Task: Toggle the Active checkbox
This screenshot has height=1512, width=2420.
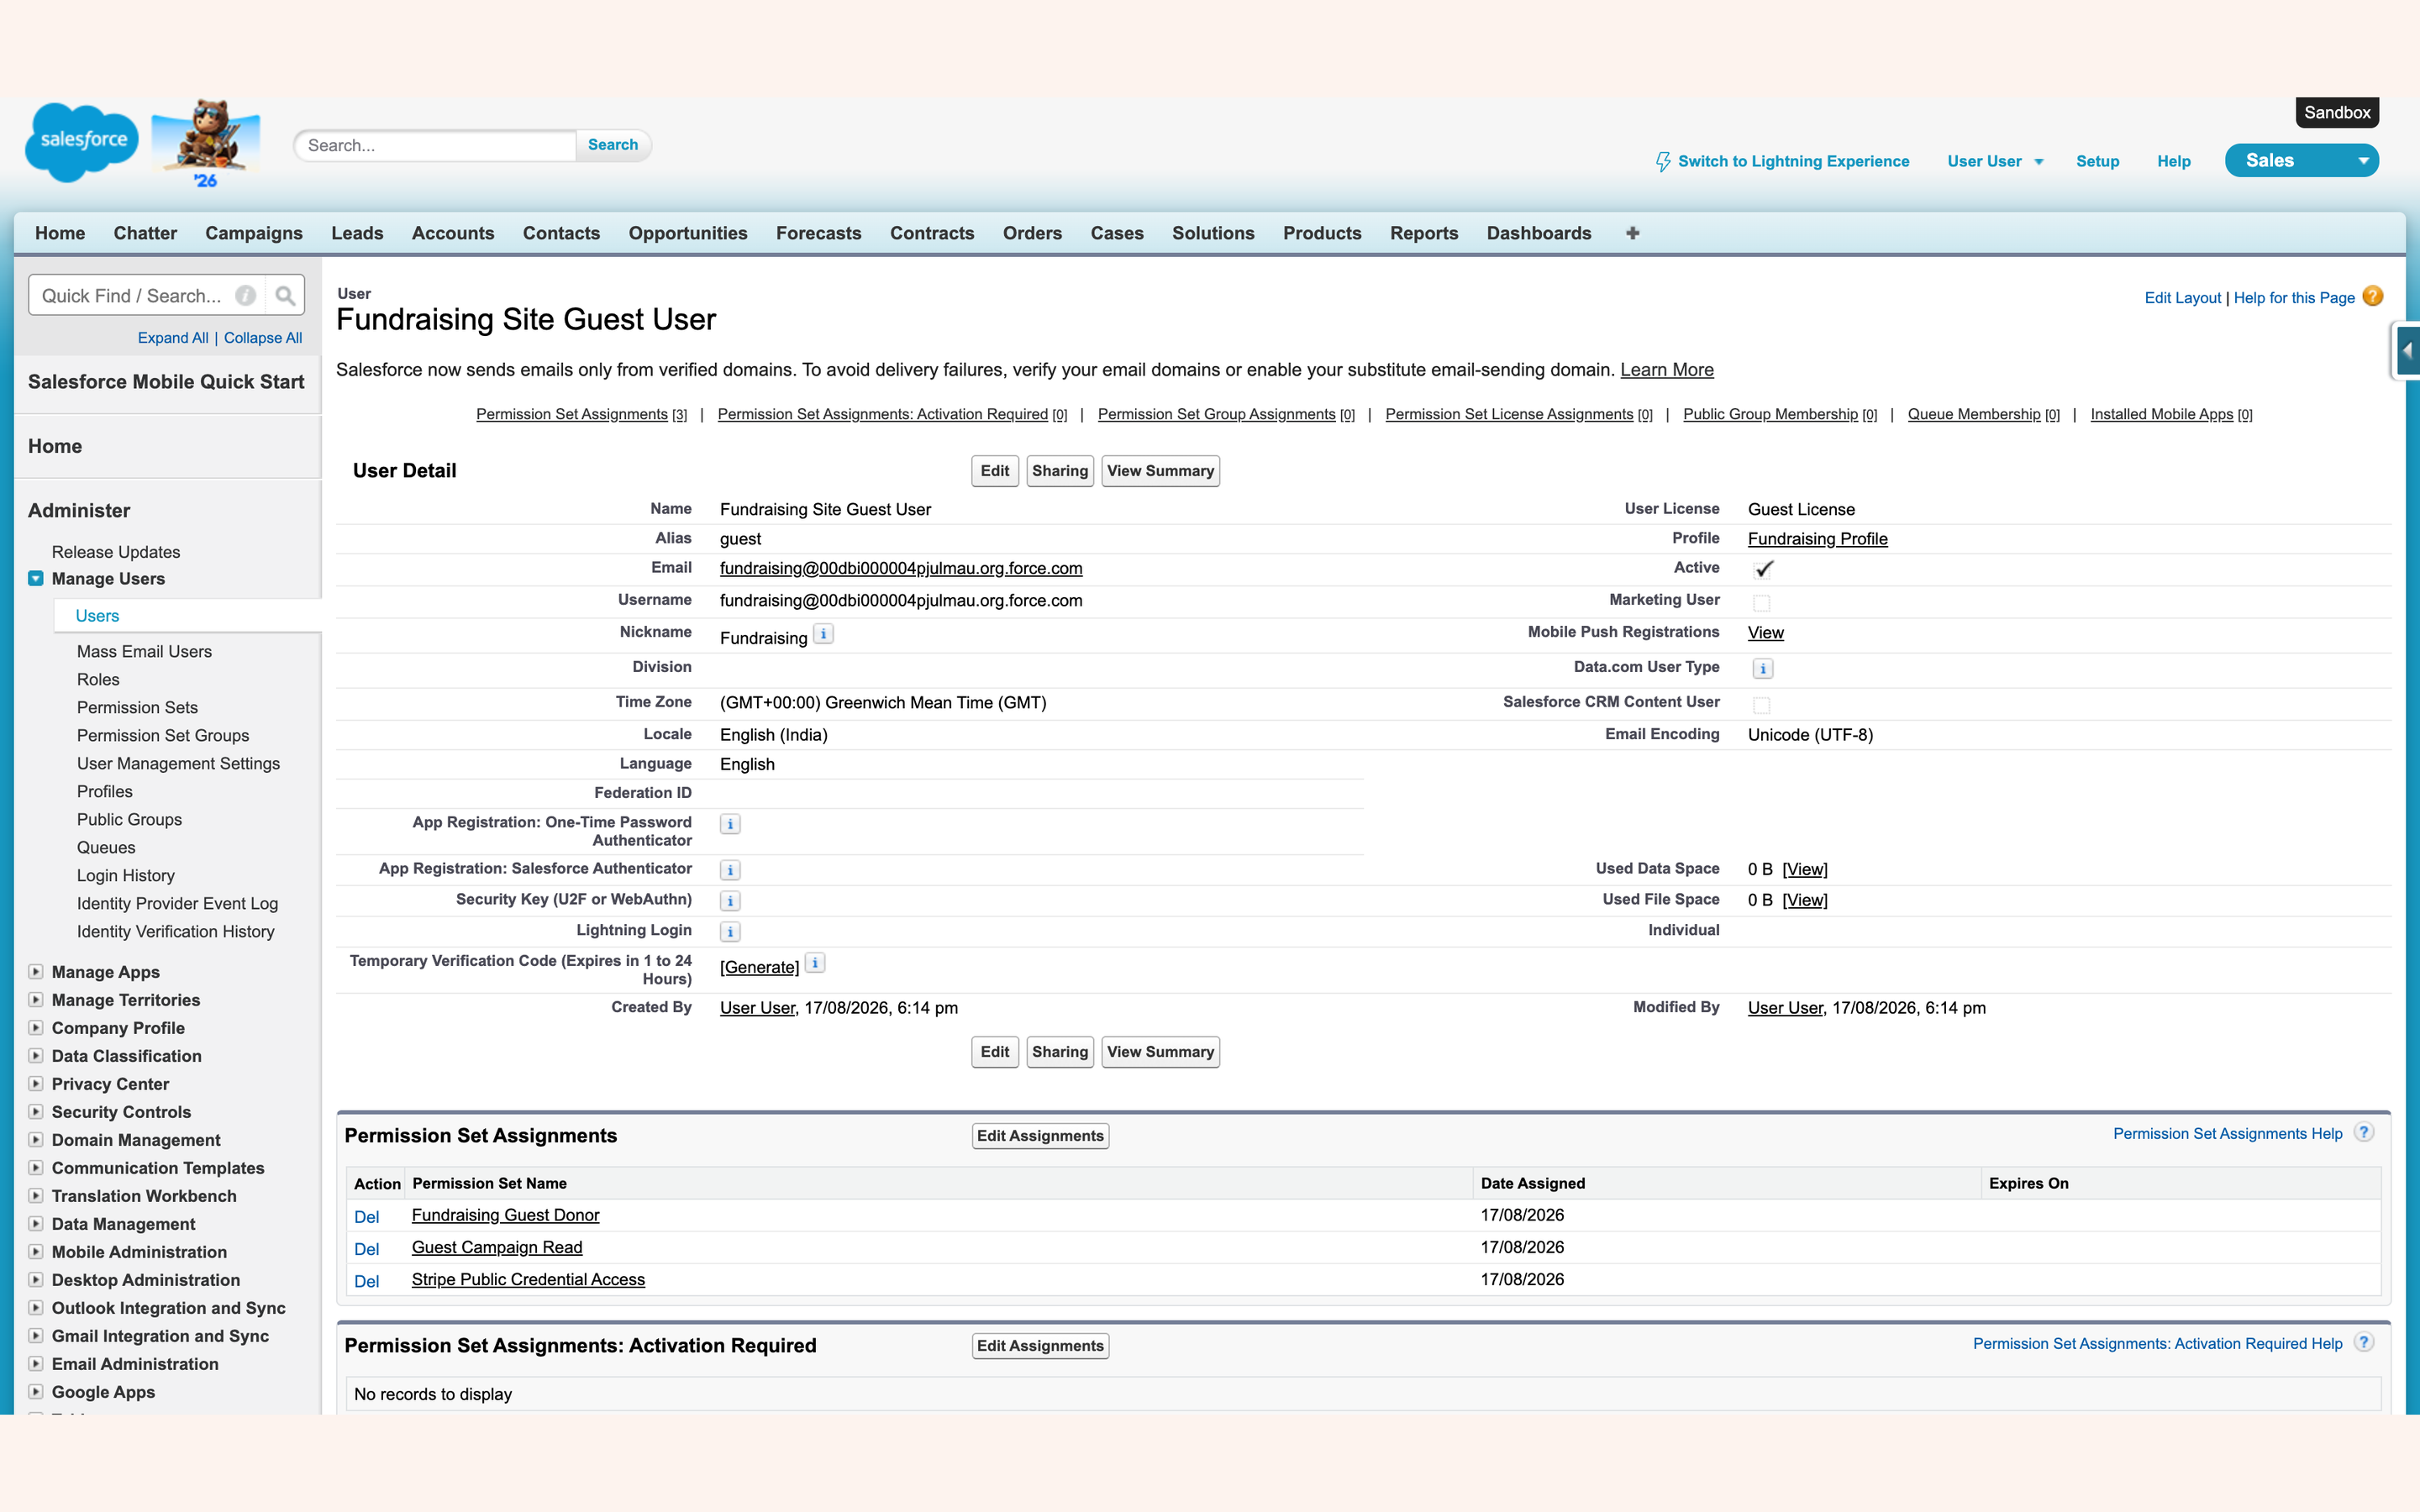Action: point(1763,569)
